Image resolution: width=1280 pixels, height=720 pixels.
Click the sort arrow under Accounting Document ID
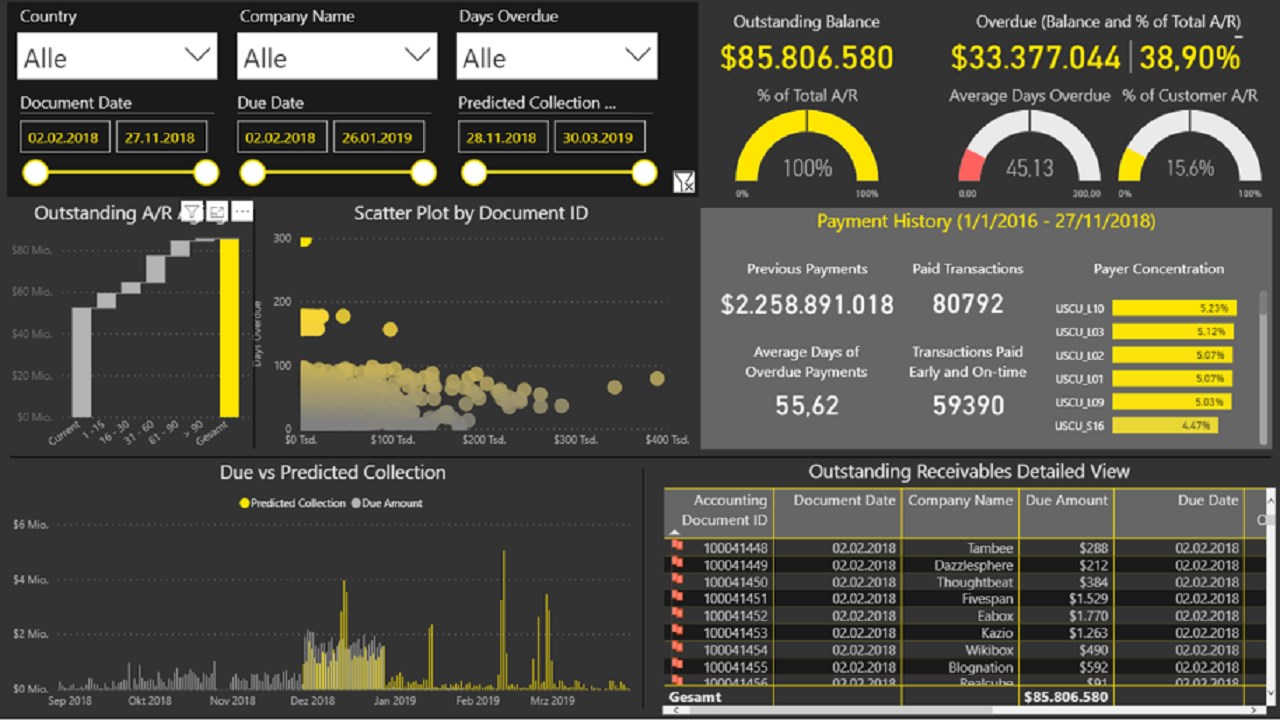pyautogui.click(x=674, y=533)
